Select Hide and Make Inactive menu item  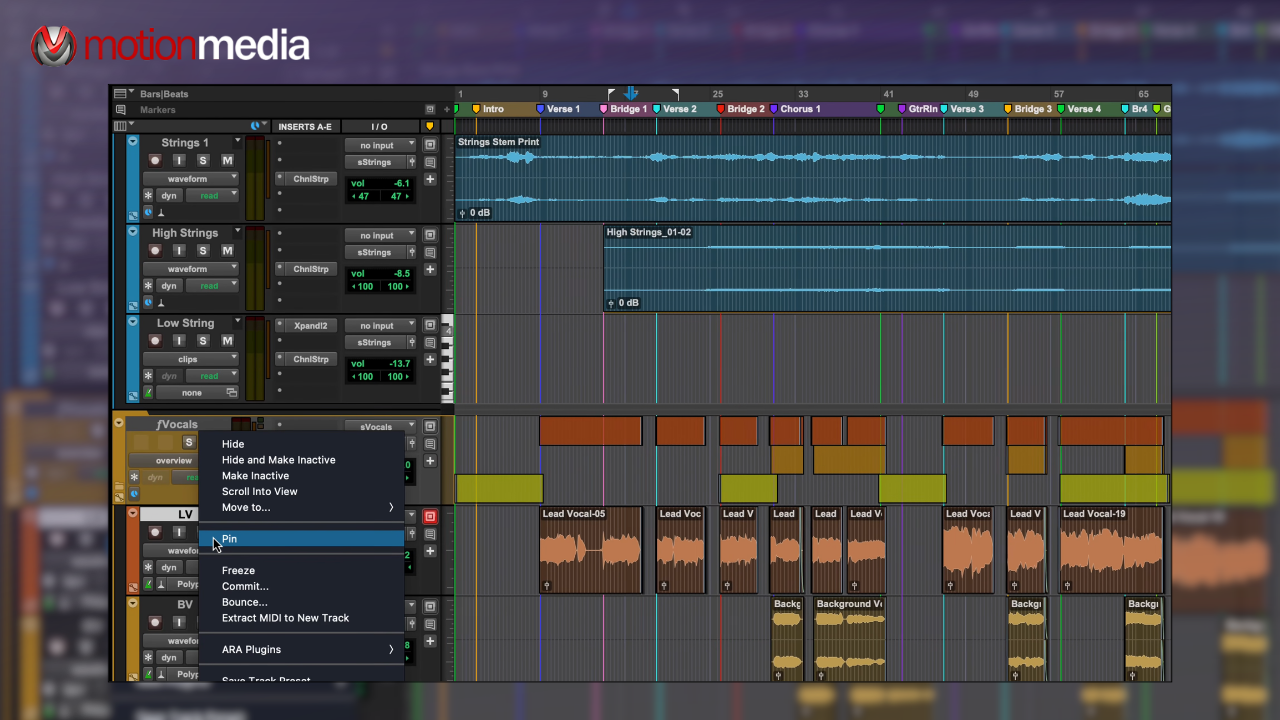(279, 460)
